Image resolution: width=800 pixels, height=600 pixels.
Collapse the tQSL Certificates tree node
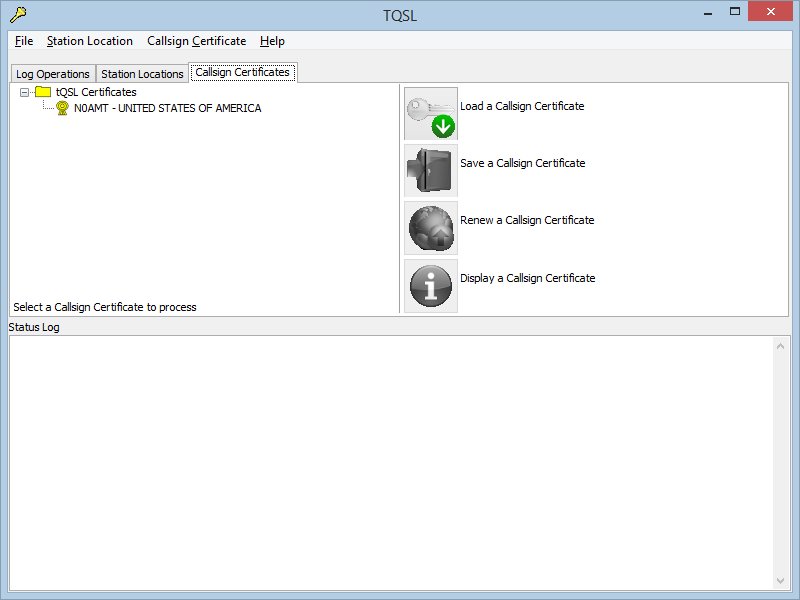click(24, 92)
